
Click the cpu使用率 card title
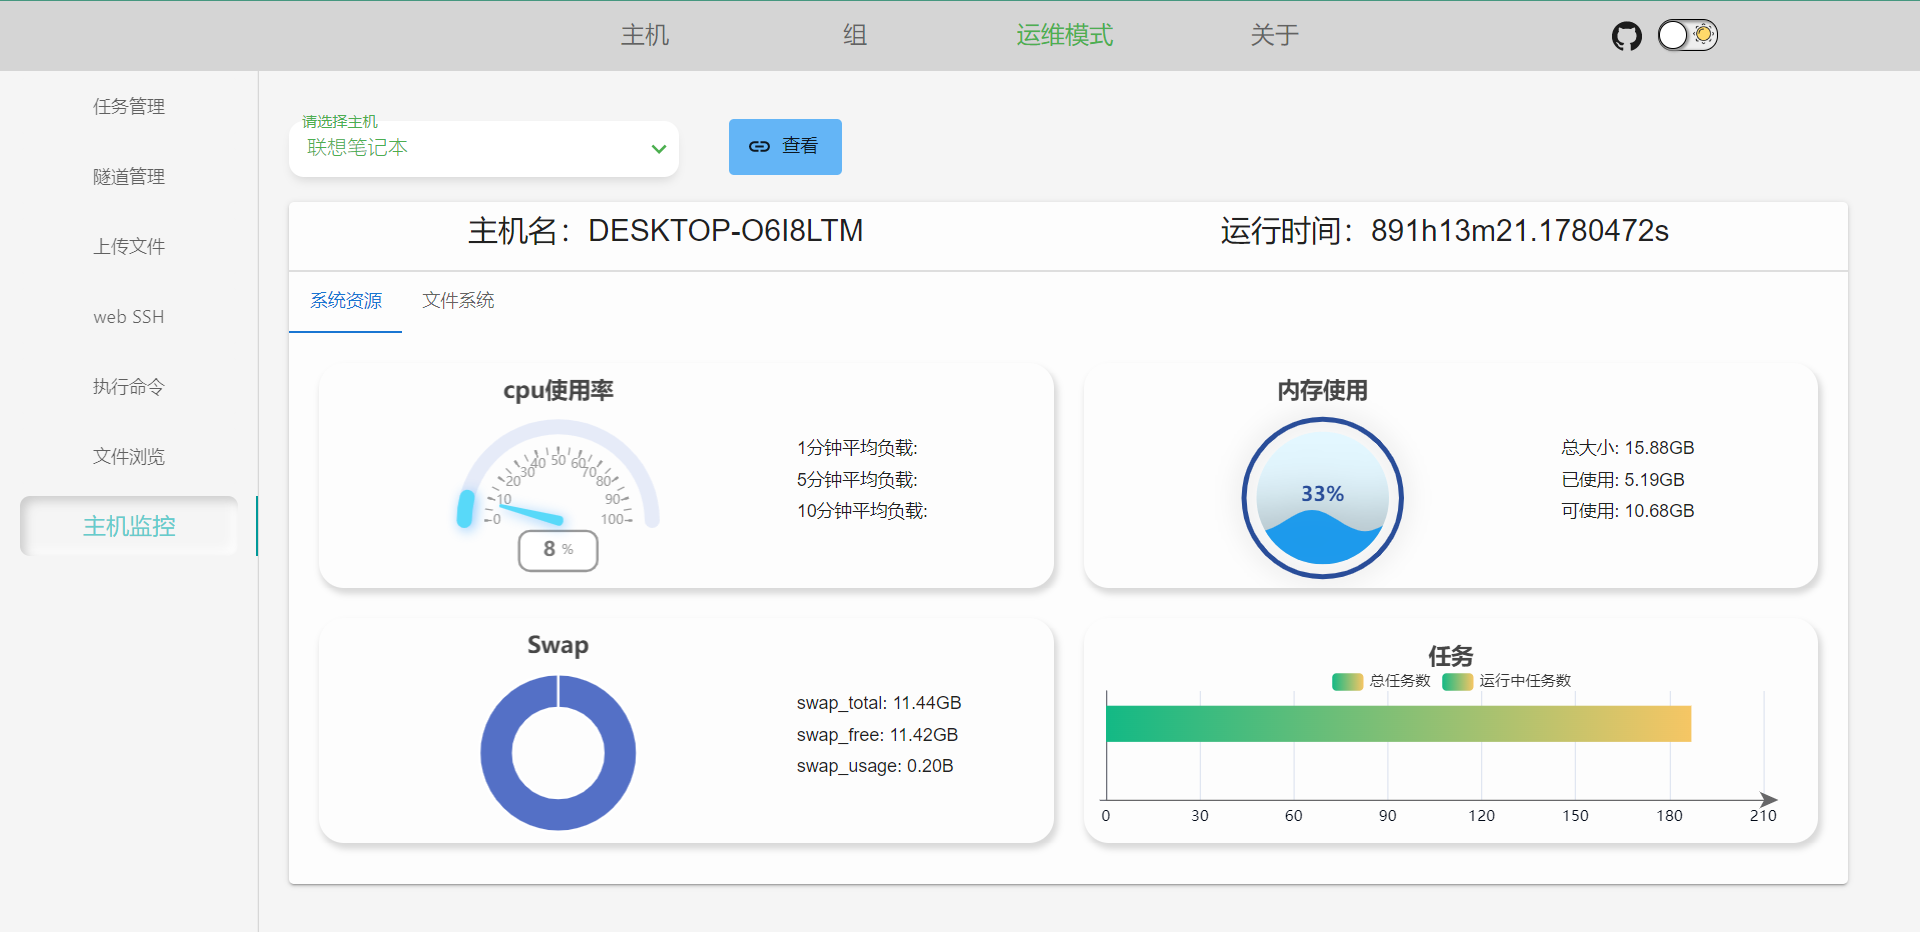558,391
